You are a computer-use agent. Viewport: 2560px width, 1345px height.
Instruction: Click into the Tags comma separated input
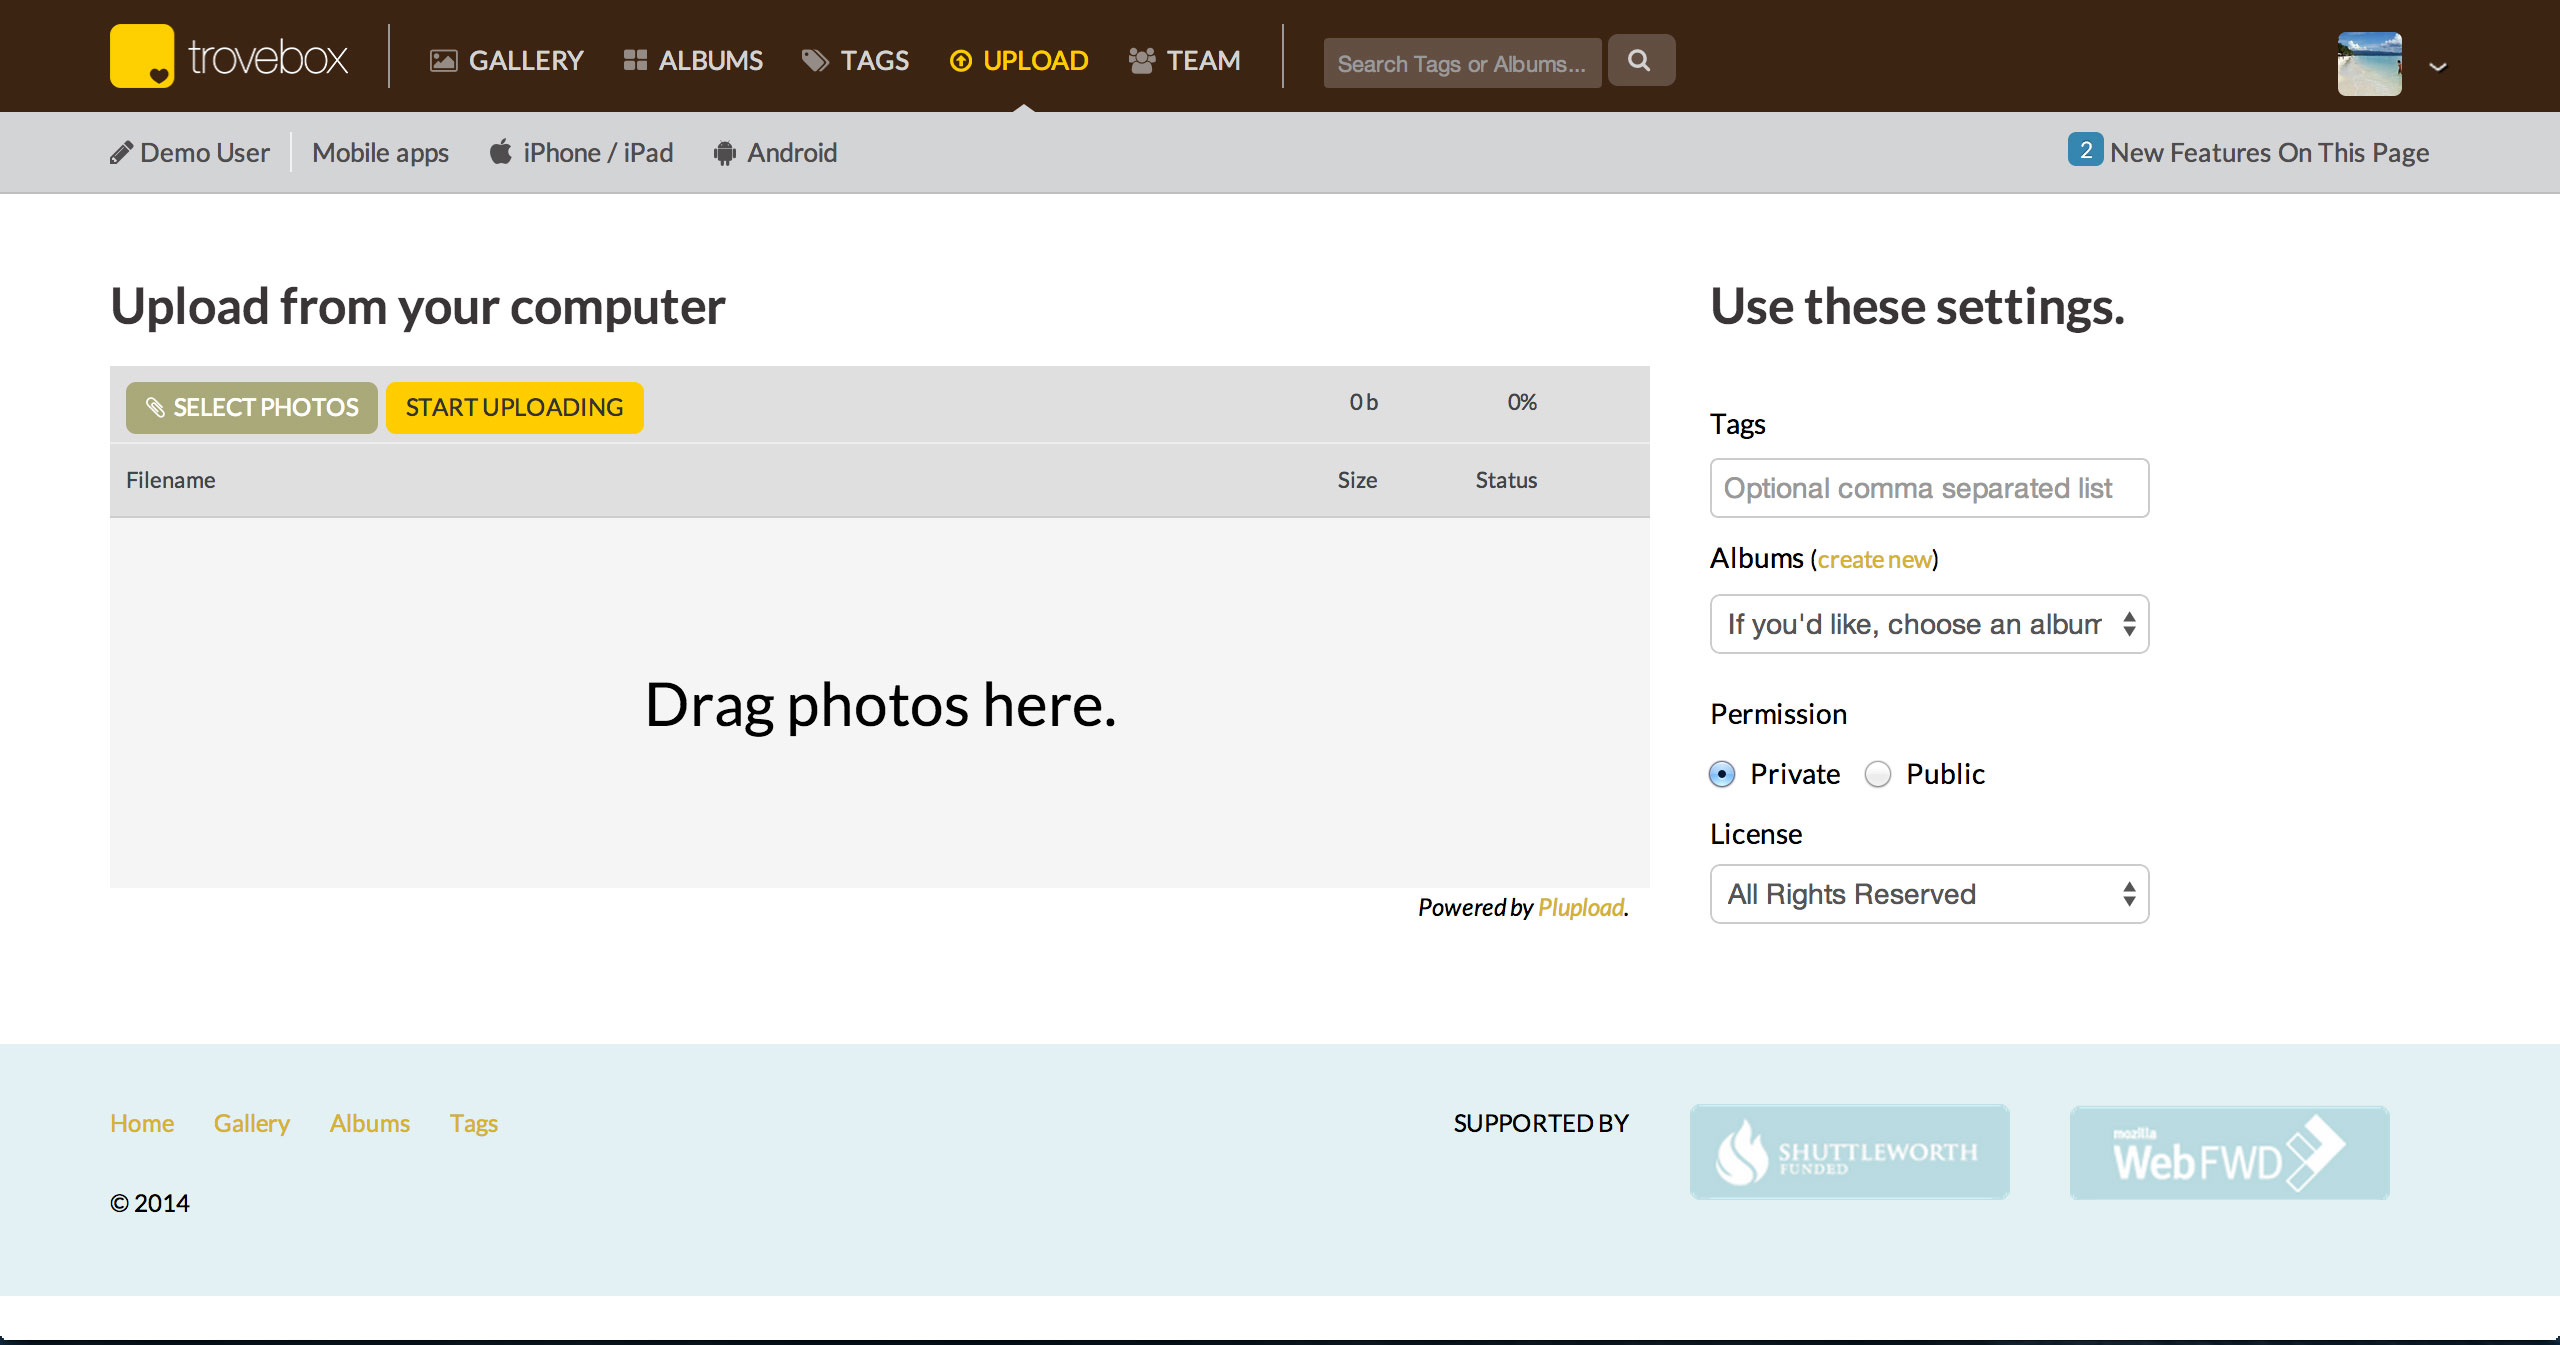click(1929, 488)
